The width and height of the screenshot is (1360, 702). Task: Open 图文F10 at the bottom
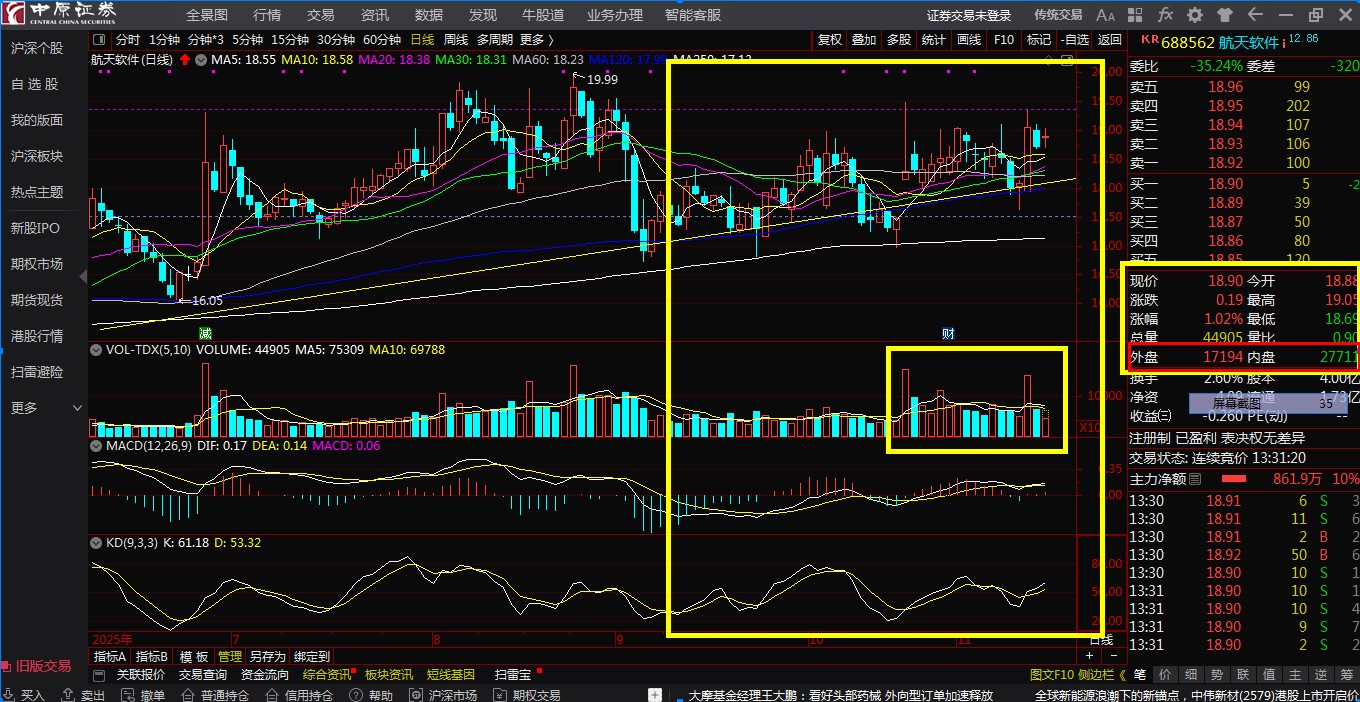(1051, 675)
